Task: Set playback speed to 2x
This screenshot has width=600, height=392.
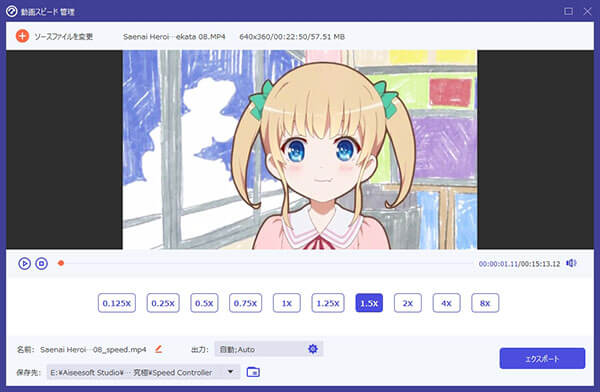Action: coord(408,303)
